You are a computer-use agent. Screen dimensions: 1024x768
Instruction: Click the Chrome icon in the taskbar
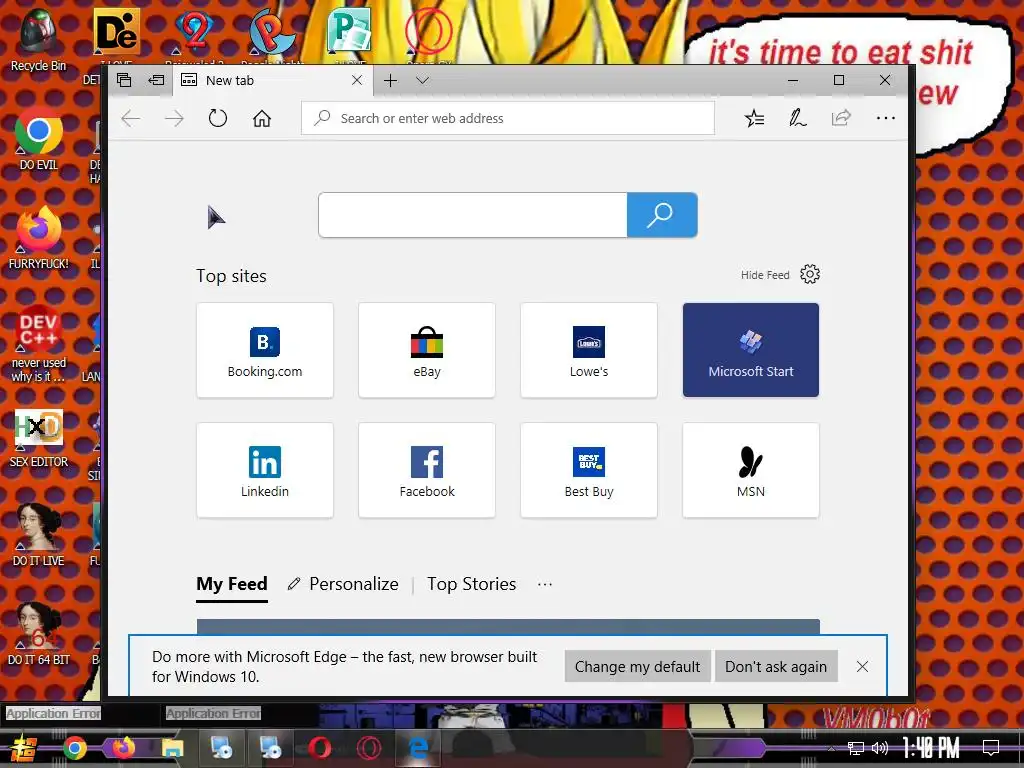[x=75, y=748]
